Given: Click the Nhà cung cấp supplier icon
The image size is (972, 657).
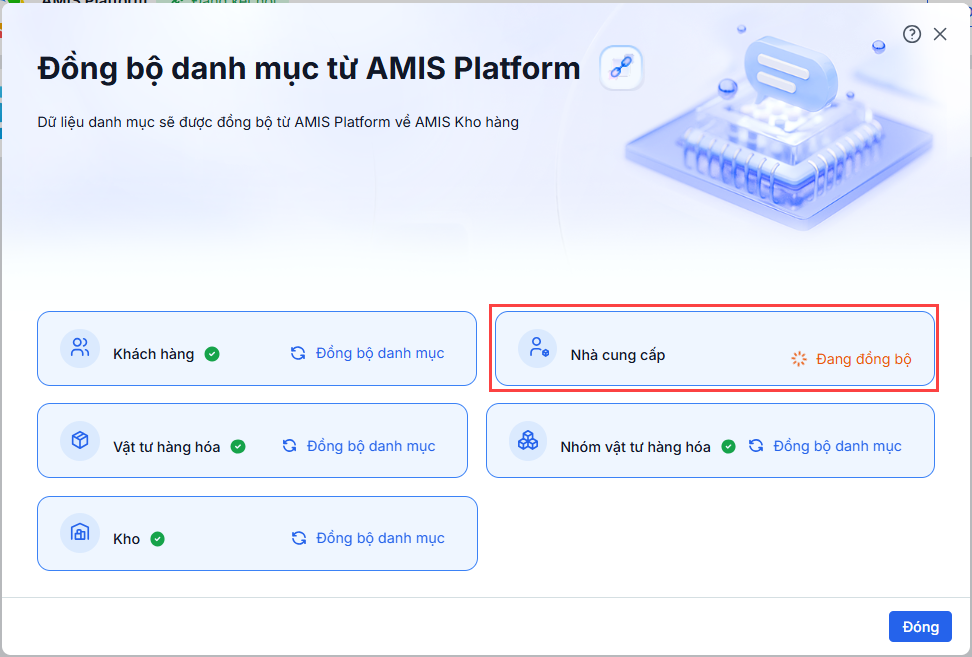Looking at the screenshot, I should pos(537,348).
